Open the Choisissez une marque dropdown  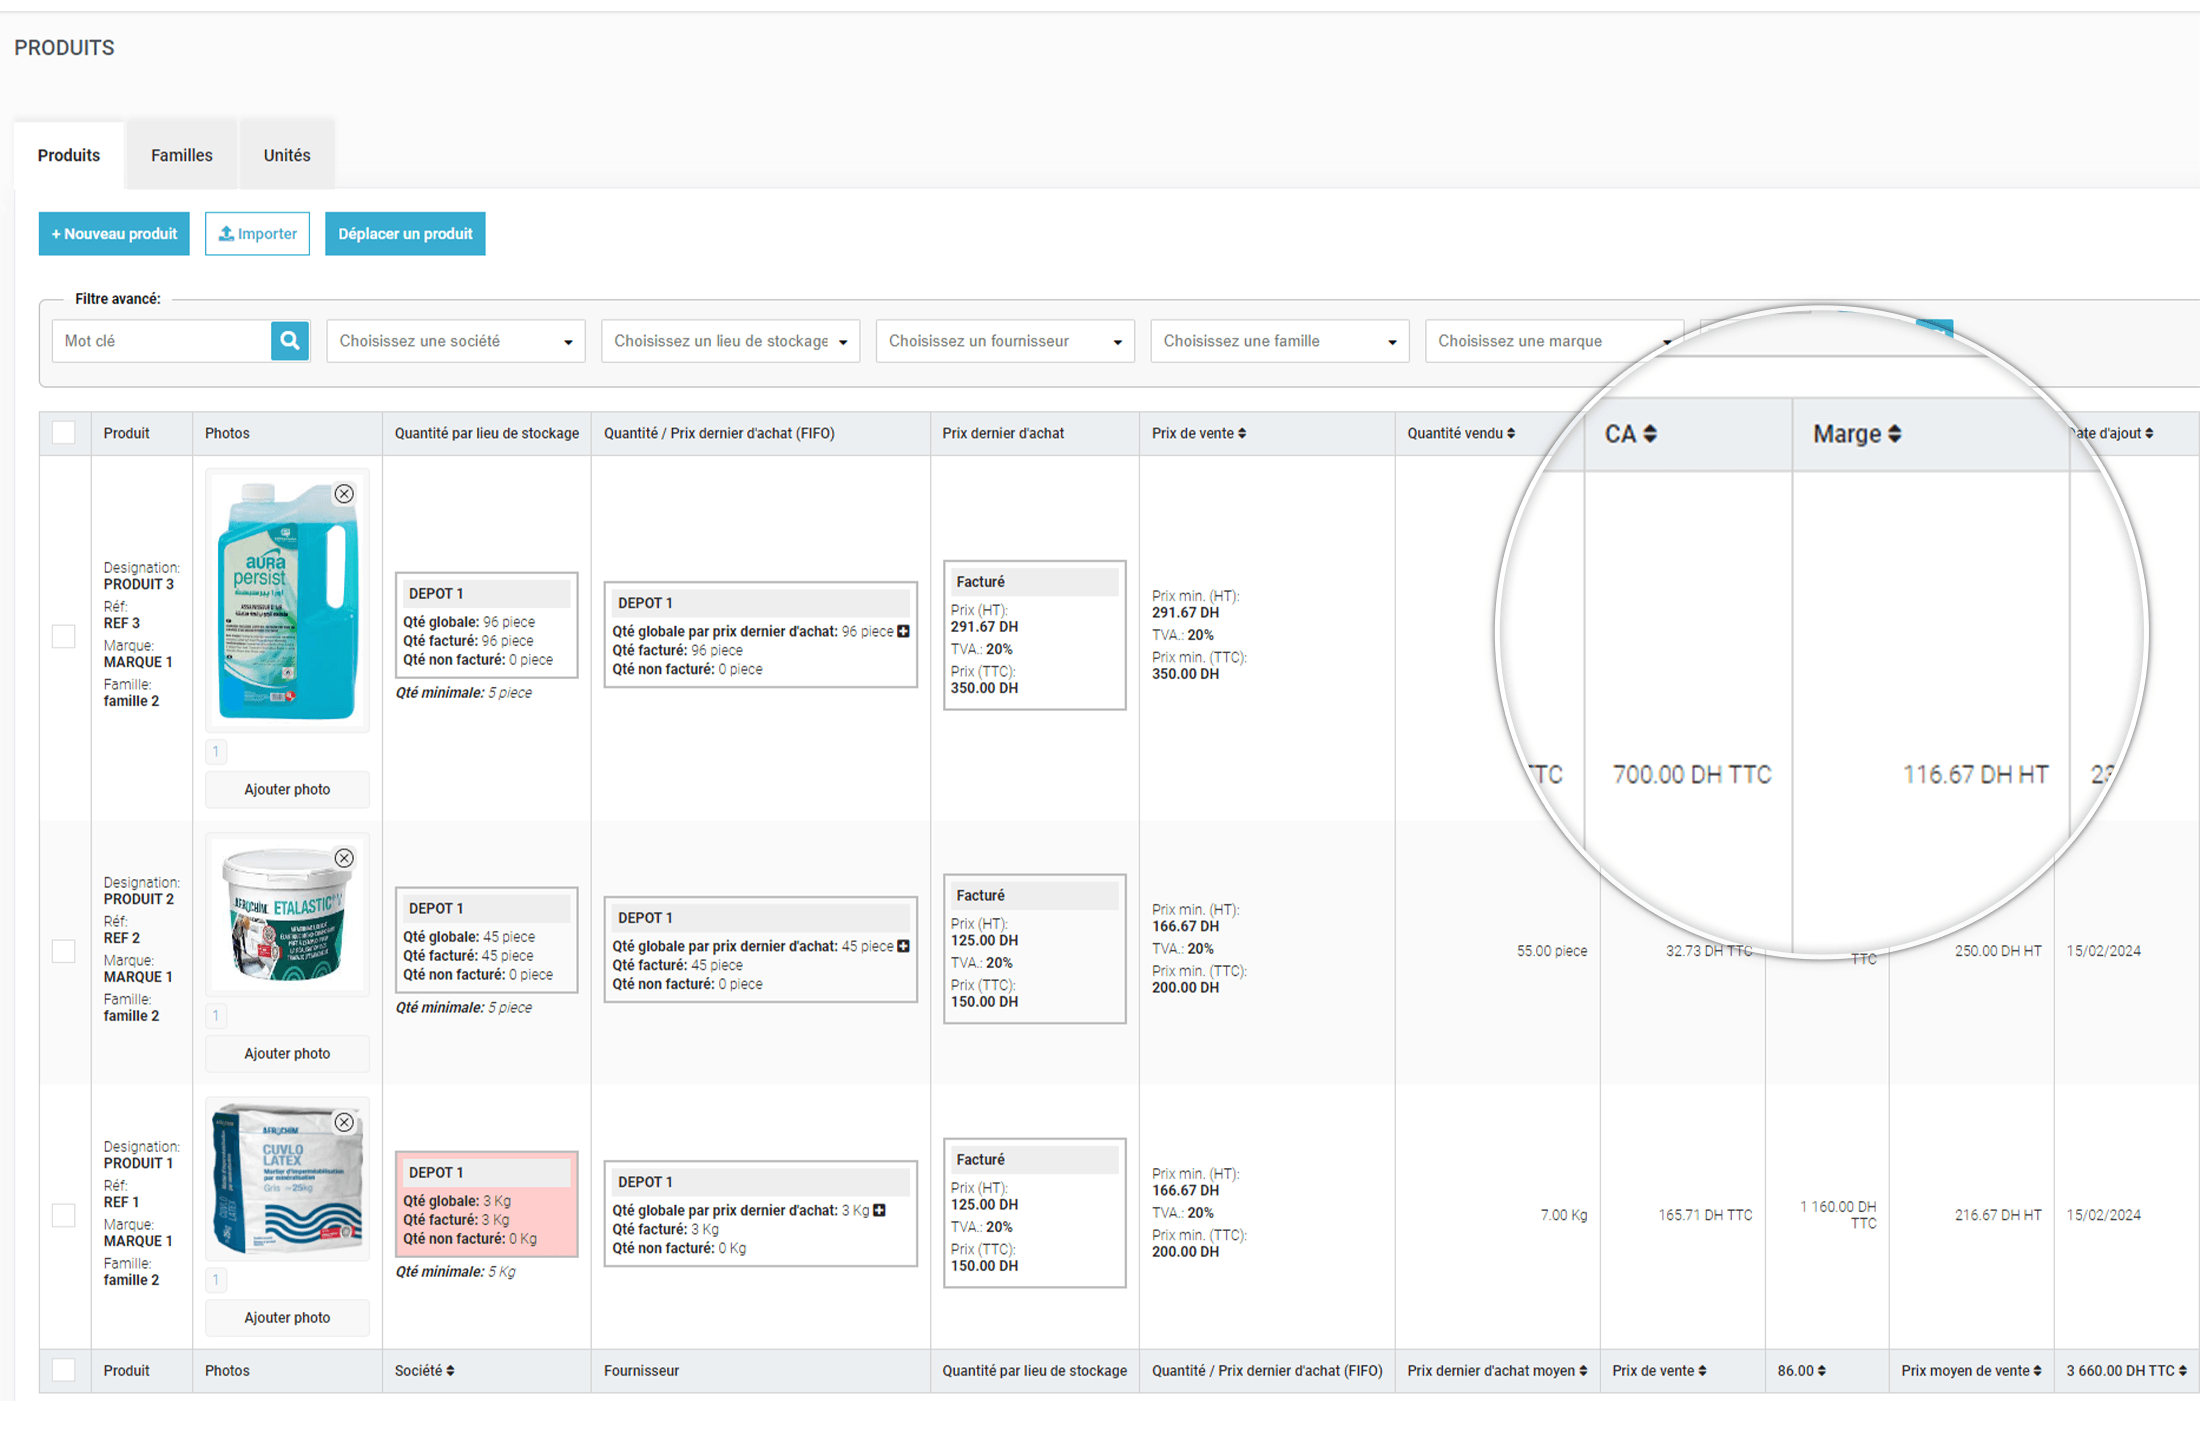1554,341
